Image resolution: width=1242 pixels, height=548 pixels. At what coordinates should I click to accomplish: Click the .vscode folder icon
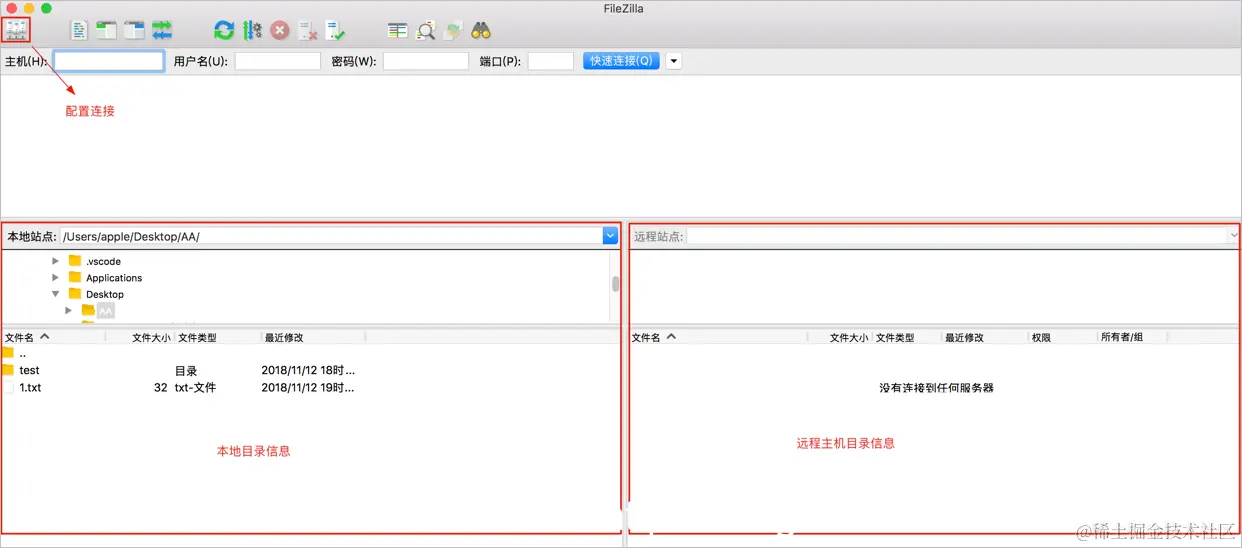click(75, 261)
